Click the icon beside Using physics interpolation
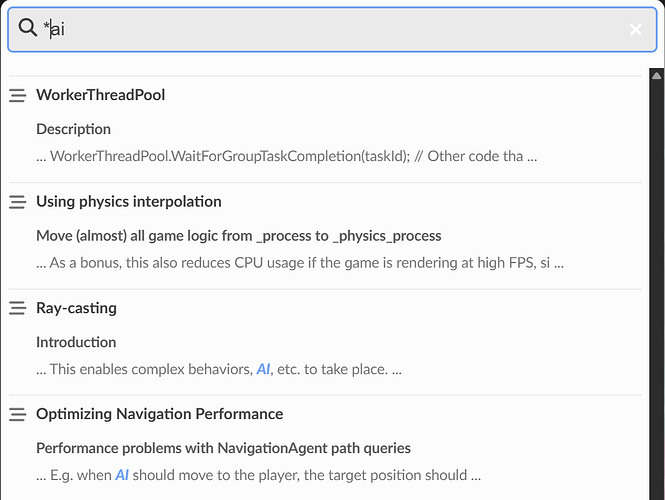The height and width of the screenshot is (500, 665). (x=17, y=202)
